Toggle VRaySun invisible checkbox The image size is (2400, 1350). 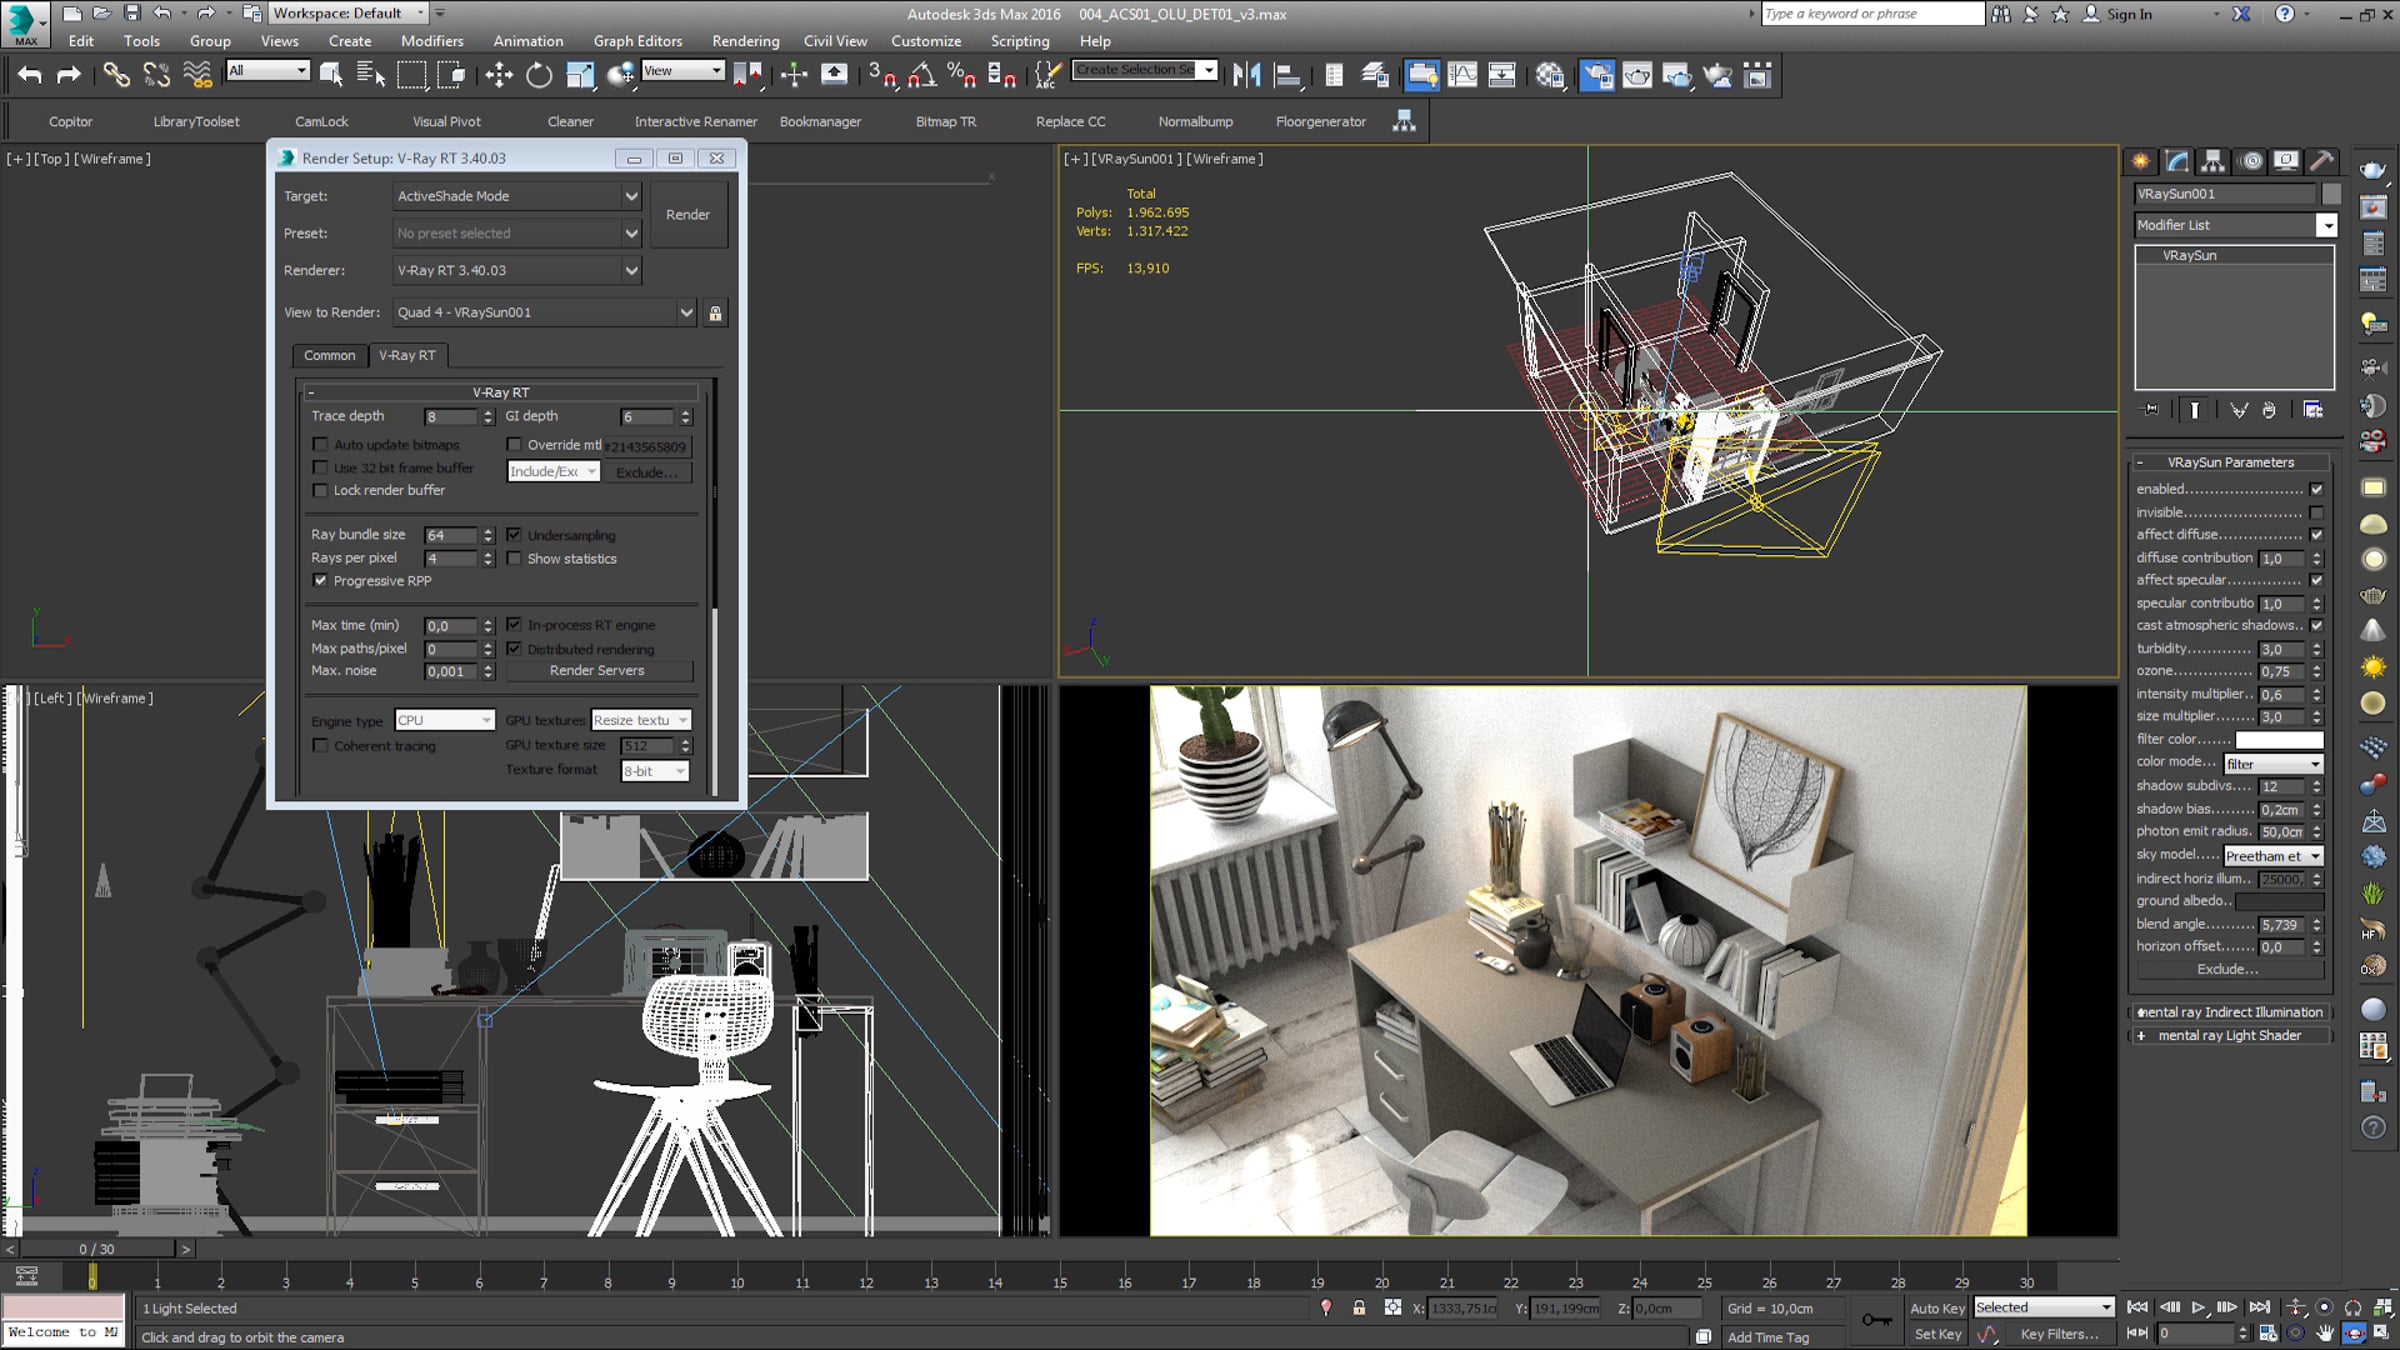pyautogui.click(x=2316, y=512)
